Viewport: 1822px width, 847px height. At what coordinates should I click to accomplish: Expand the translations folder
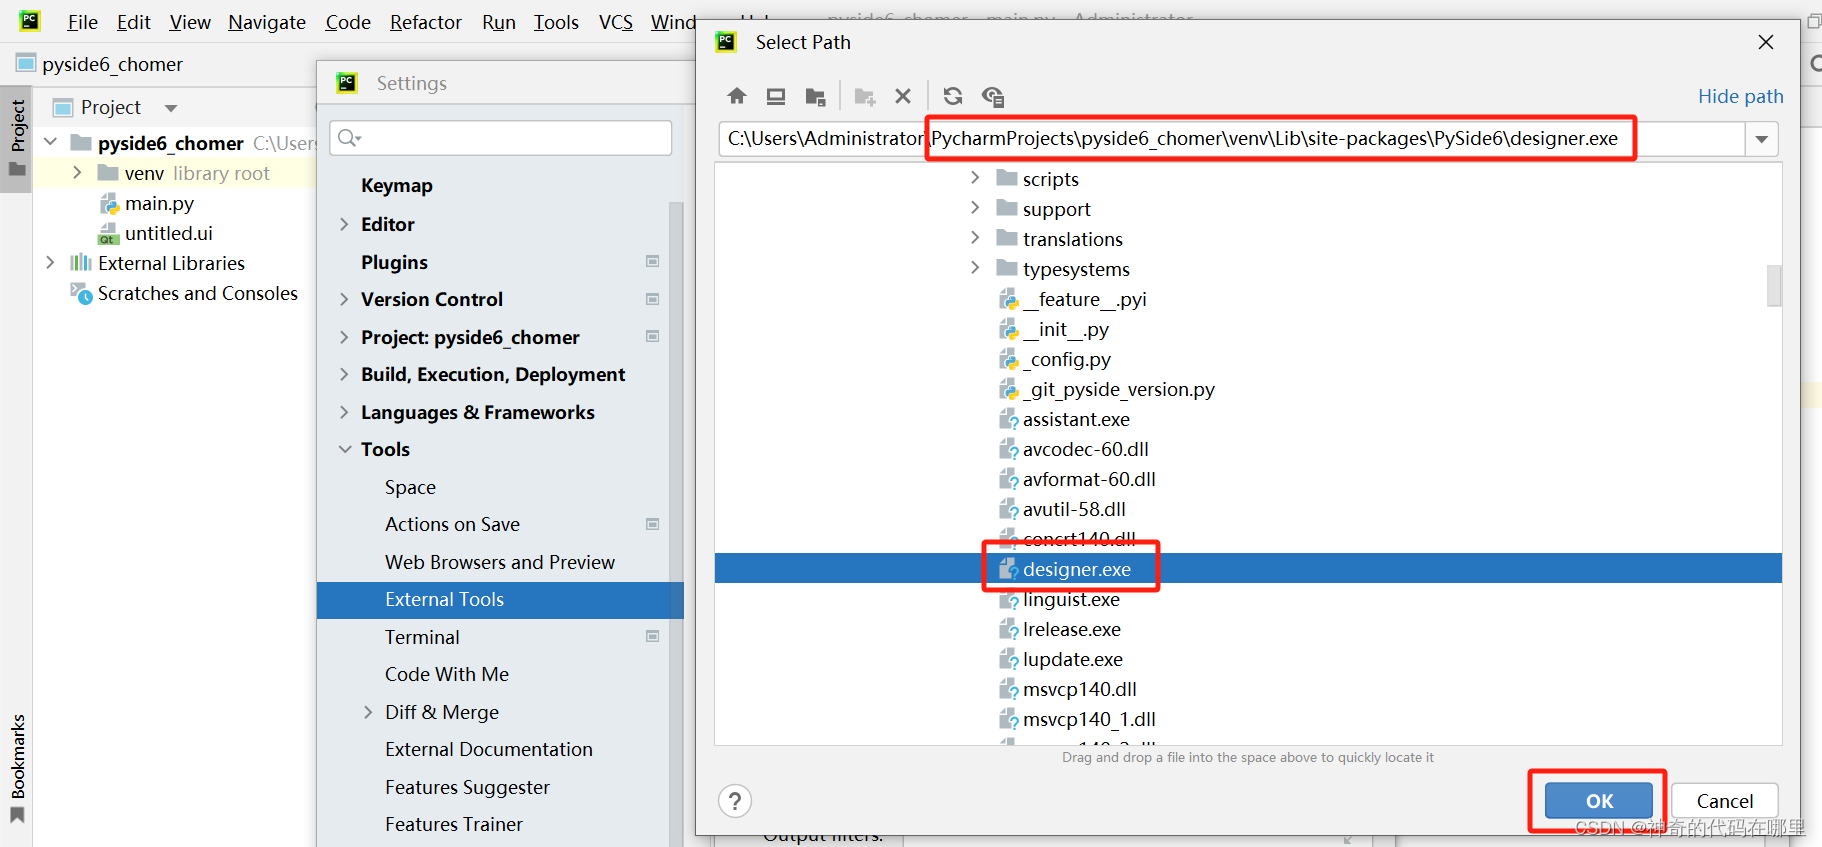point(975,238)
